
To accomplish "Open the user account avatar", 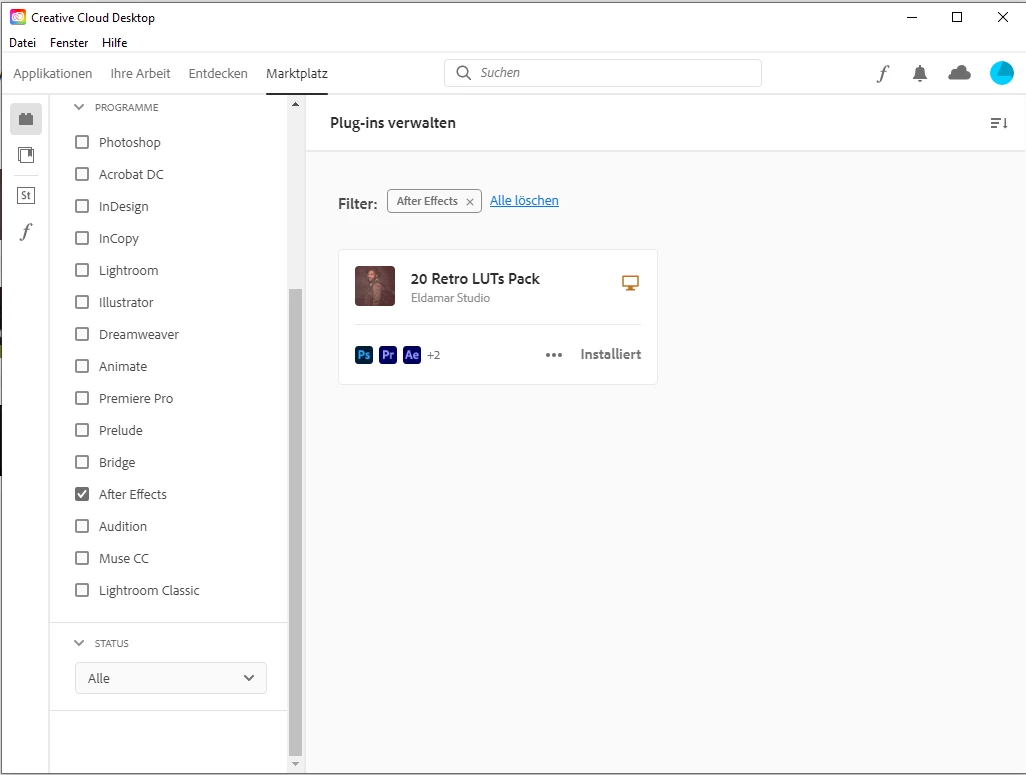I will 1002,73.
